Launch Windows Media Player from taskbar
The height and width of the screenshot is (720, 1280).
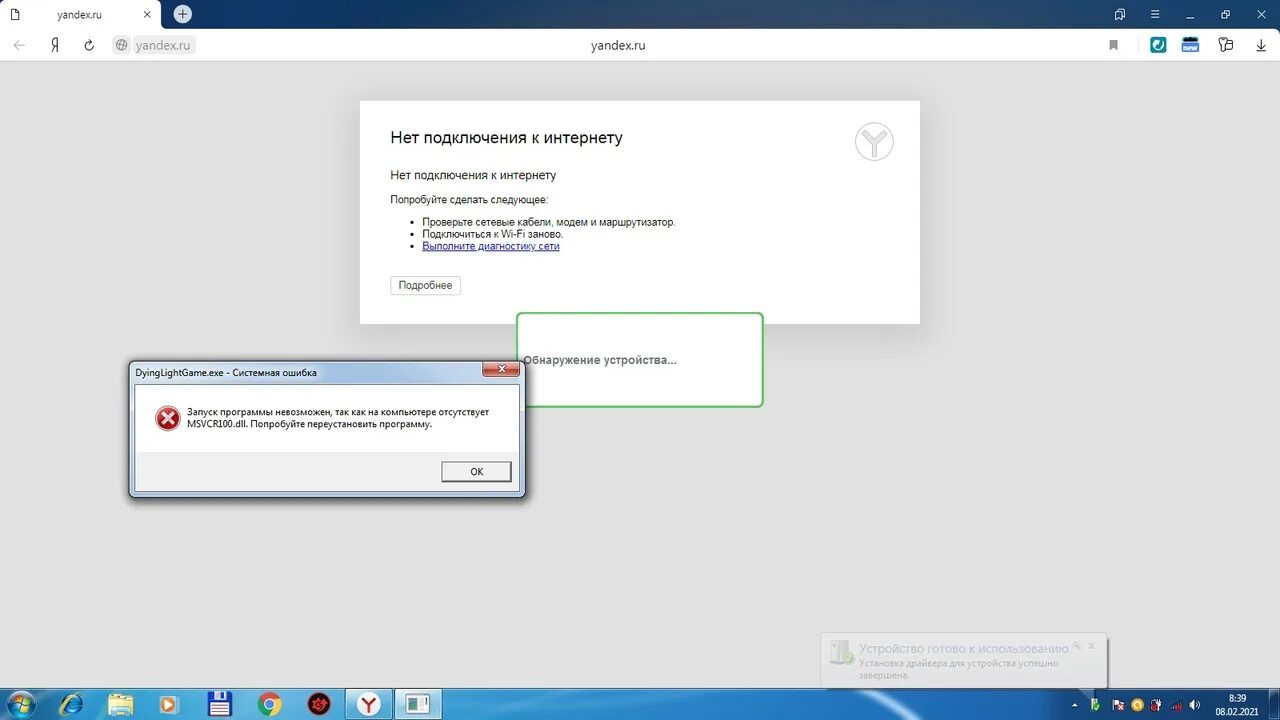point(169,704)
